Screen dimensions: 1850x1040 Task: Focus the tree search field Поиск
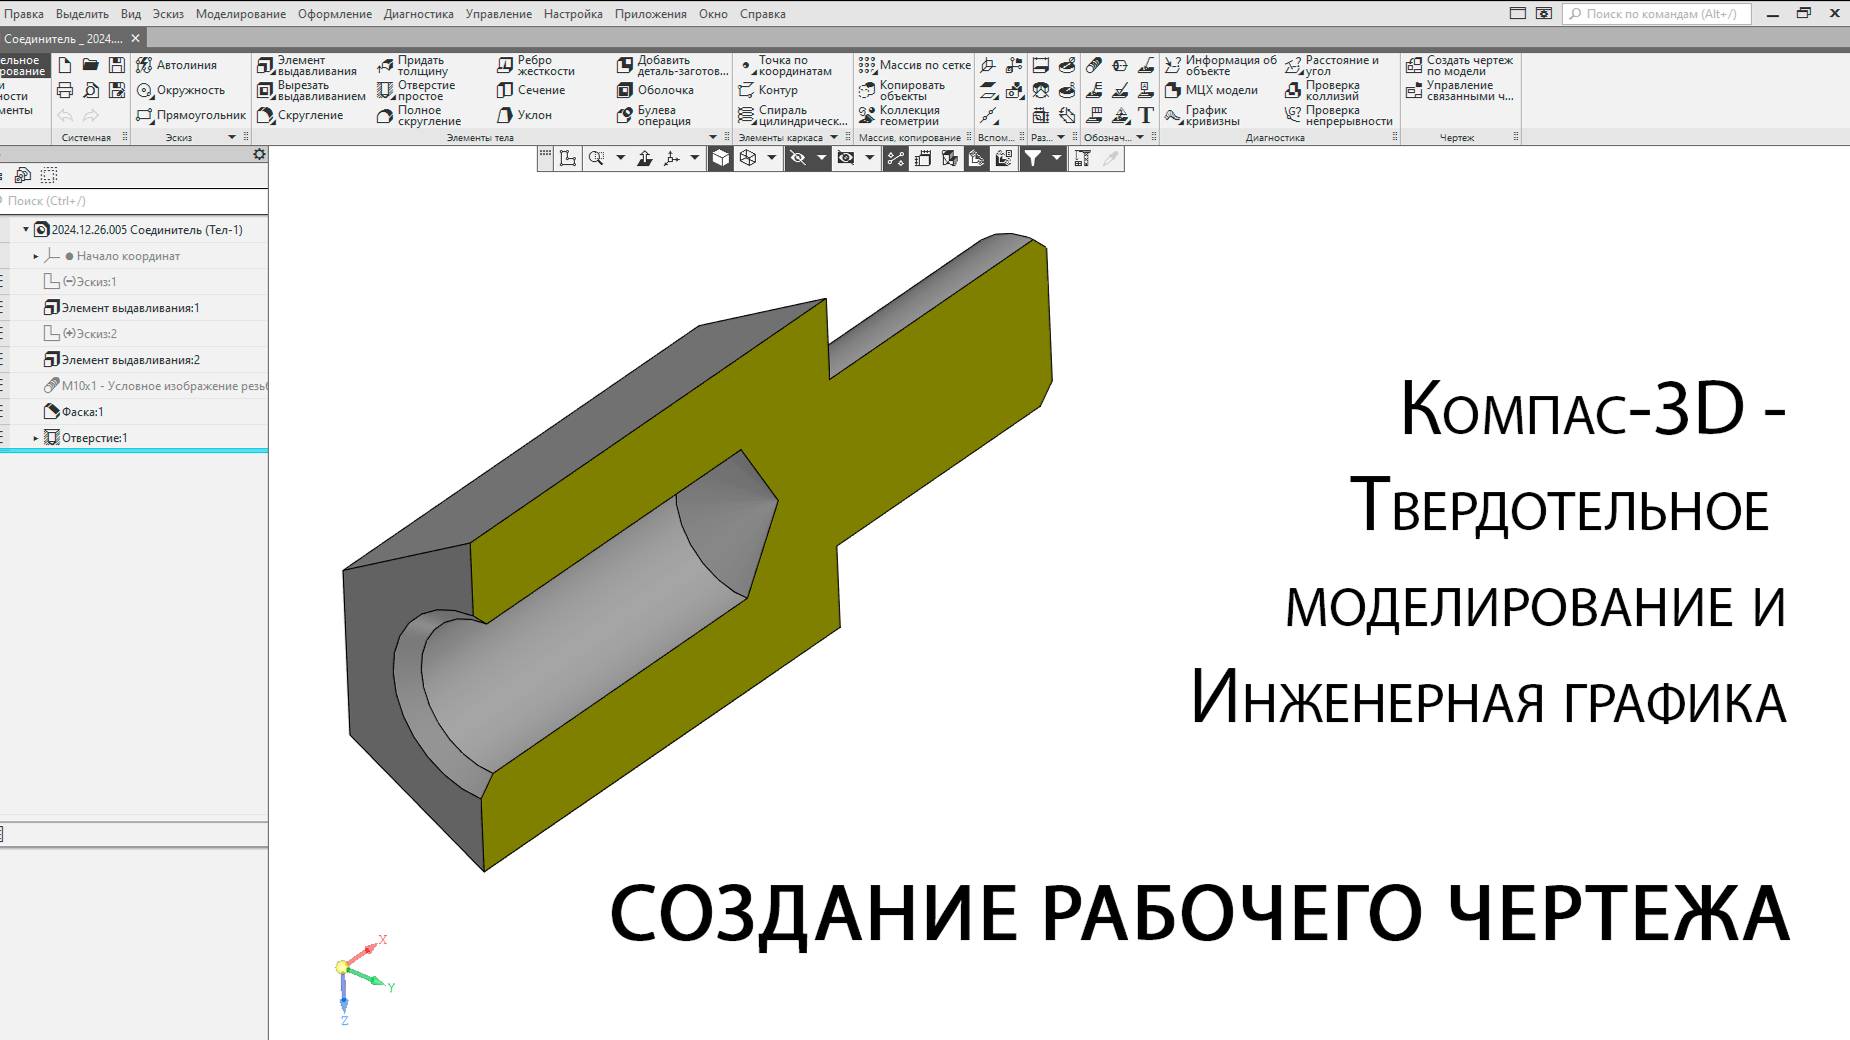click(134, 201)
